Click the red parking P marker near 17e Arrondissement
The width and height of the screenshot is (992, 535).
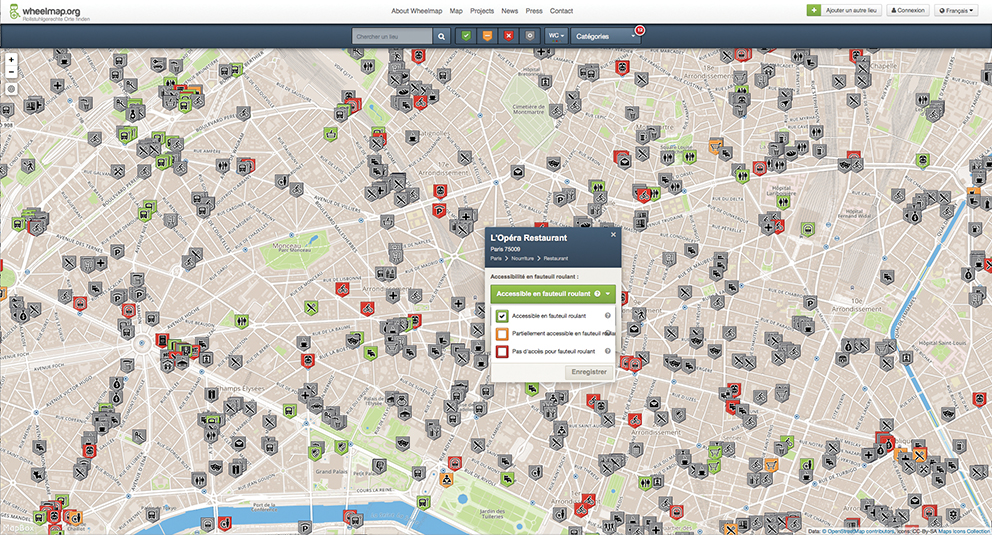(x=438, y=210)
